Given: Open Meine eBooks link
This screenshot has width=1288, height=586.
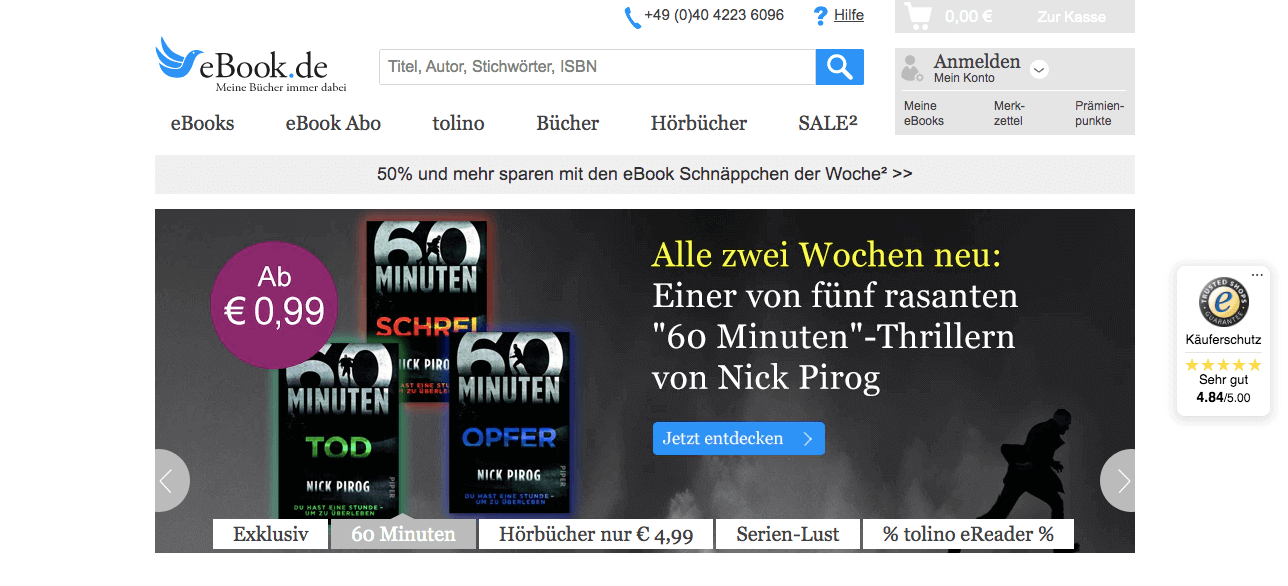Looking at the screenshot, I should [924, 113].
